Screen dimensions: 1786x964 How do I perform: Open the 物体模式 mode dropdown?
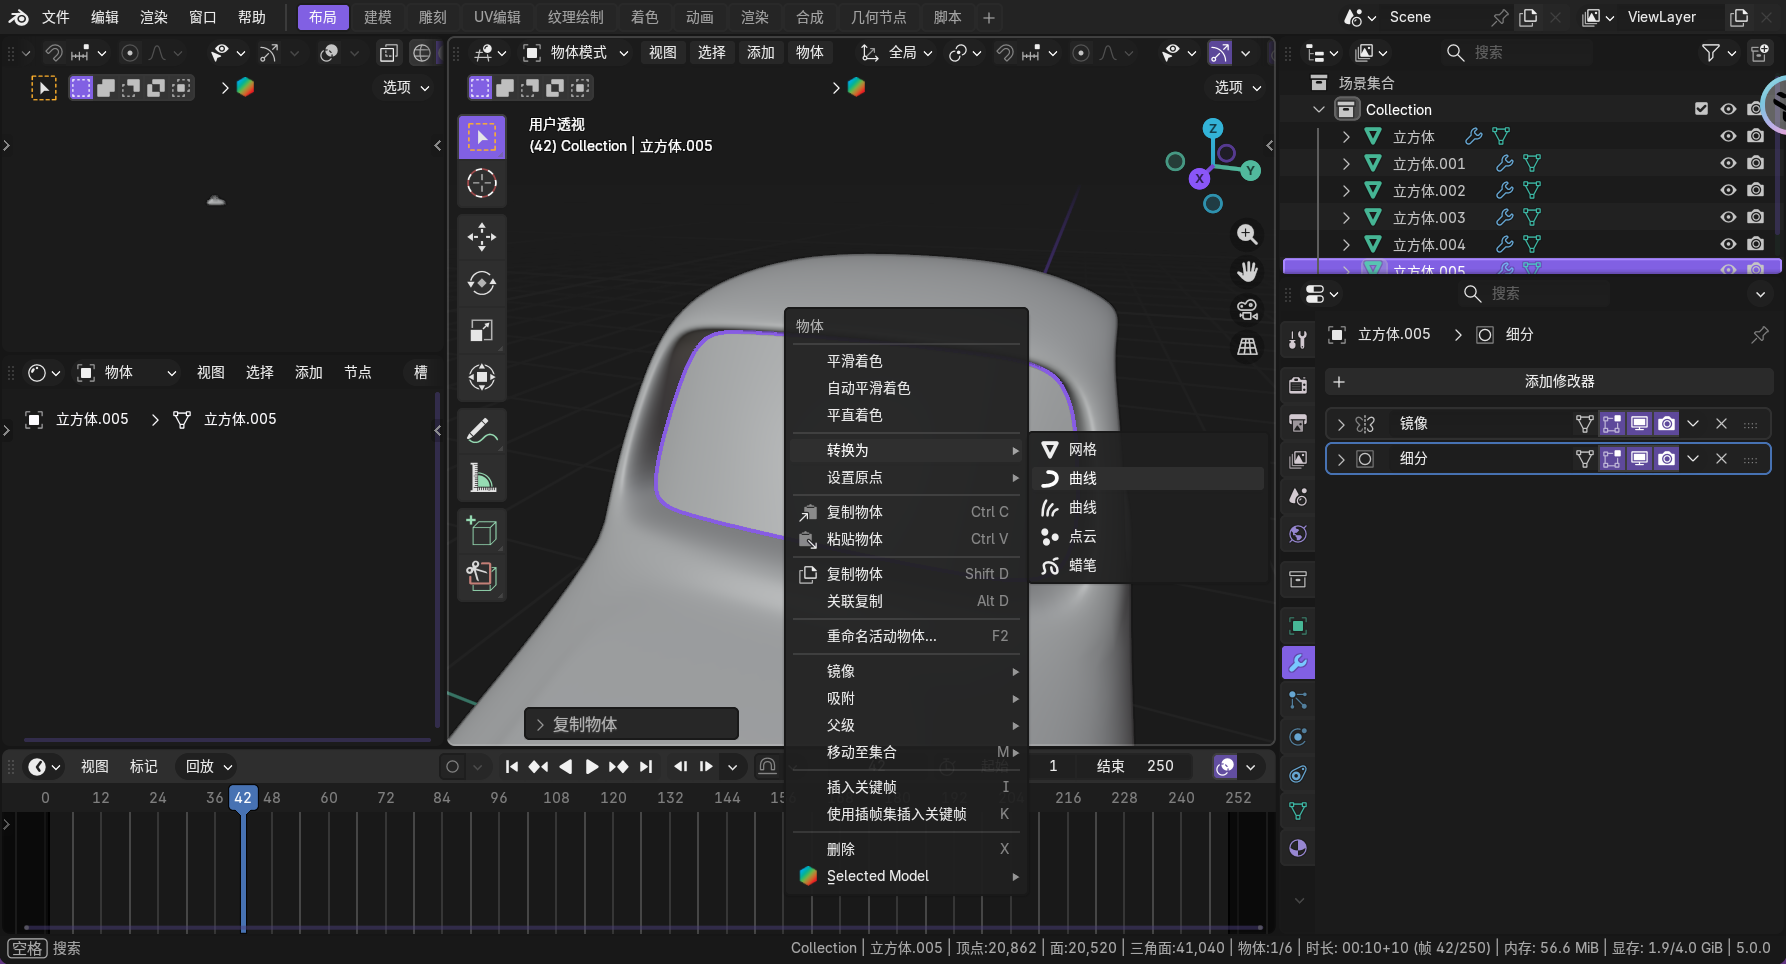click(577, 53)
